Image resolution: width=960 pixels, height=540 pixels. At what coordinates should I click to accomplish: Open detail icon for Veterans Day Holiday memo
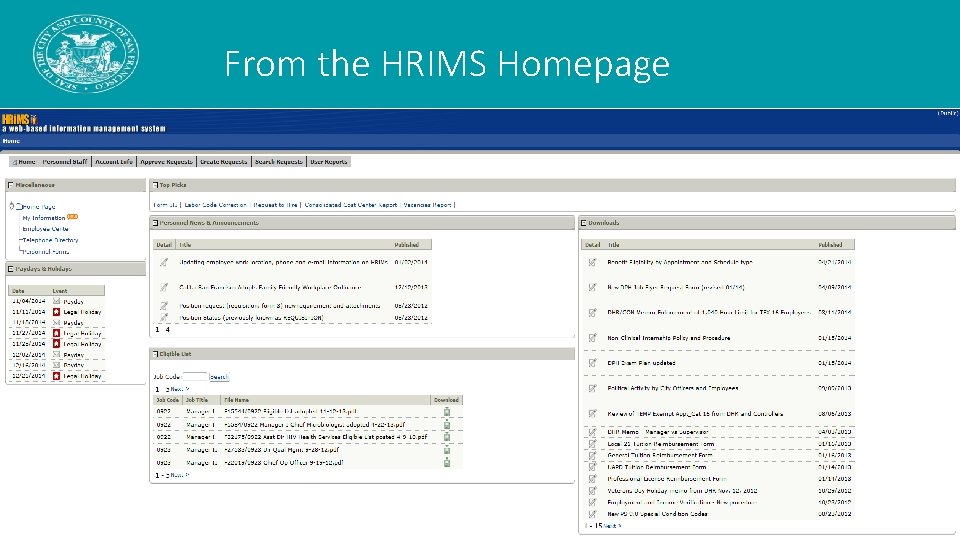(592, 490)
